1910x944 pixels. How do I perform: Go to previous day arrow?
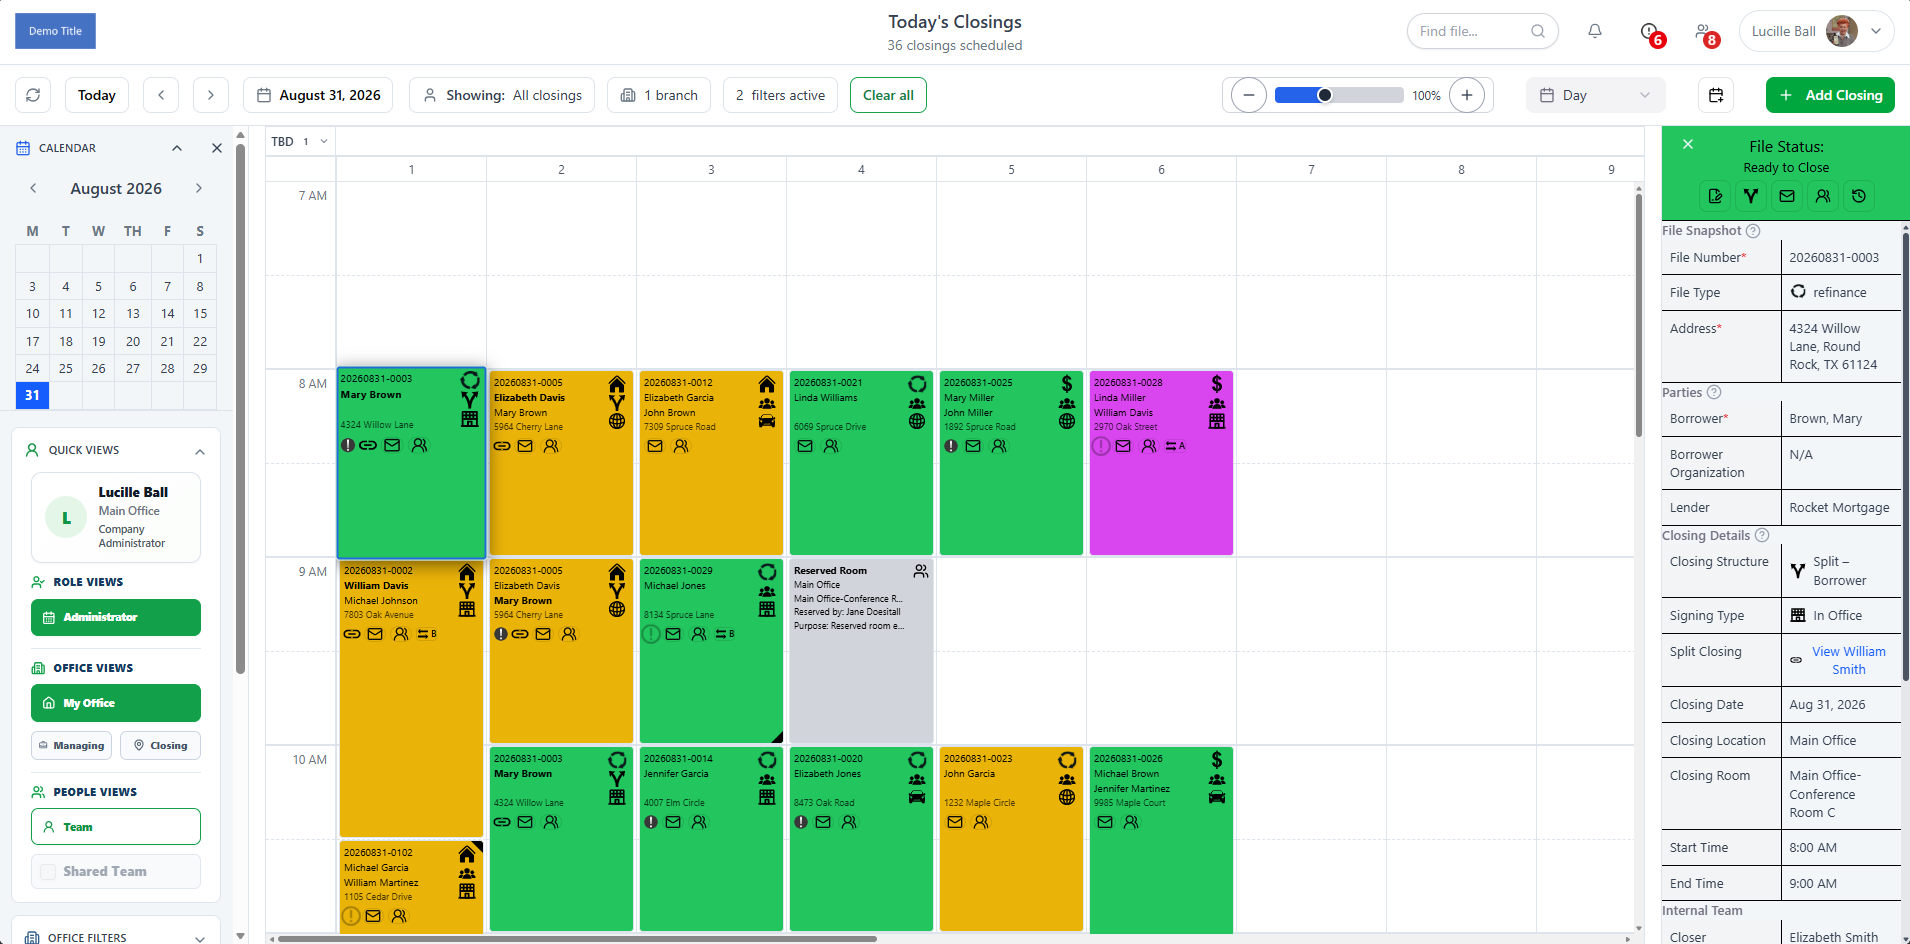click(161, 95)
